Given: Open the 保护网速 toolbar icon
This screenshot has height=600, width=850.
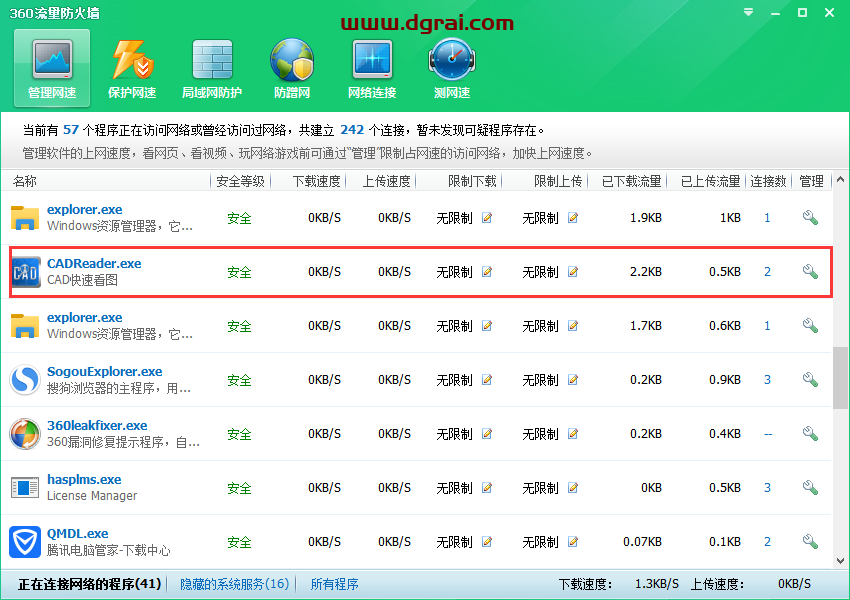Looking at the screenshot, I should click(131, 67).
